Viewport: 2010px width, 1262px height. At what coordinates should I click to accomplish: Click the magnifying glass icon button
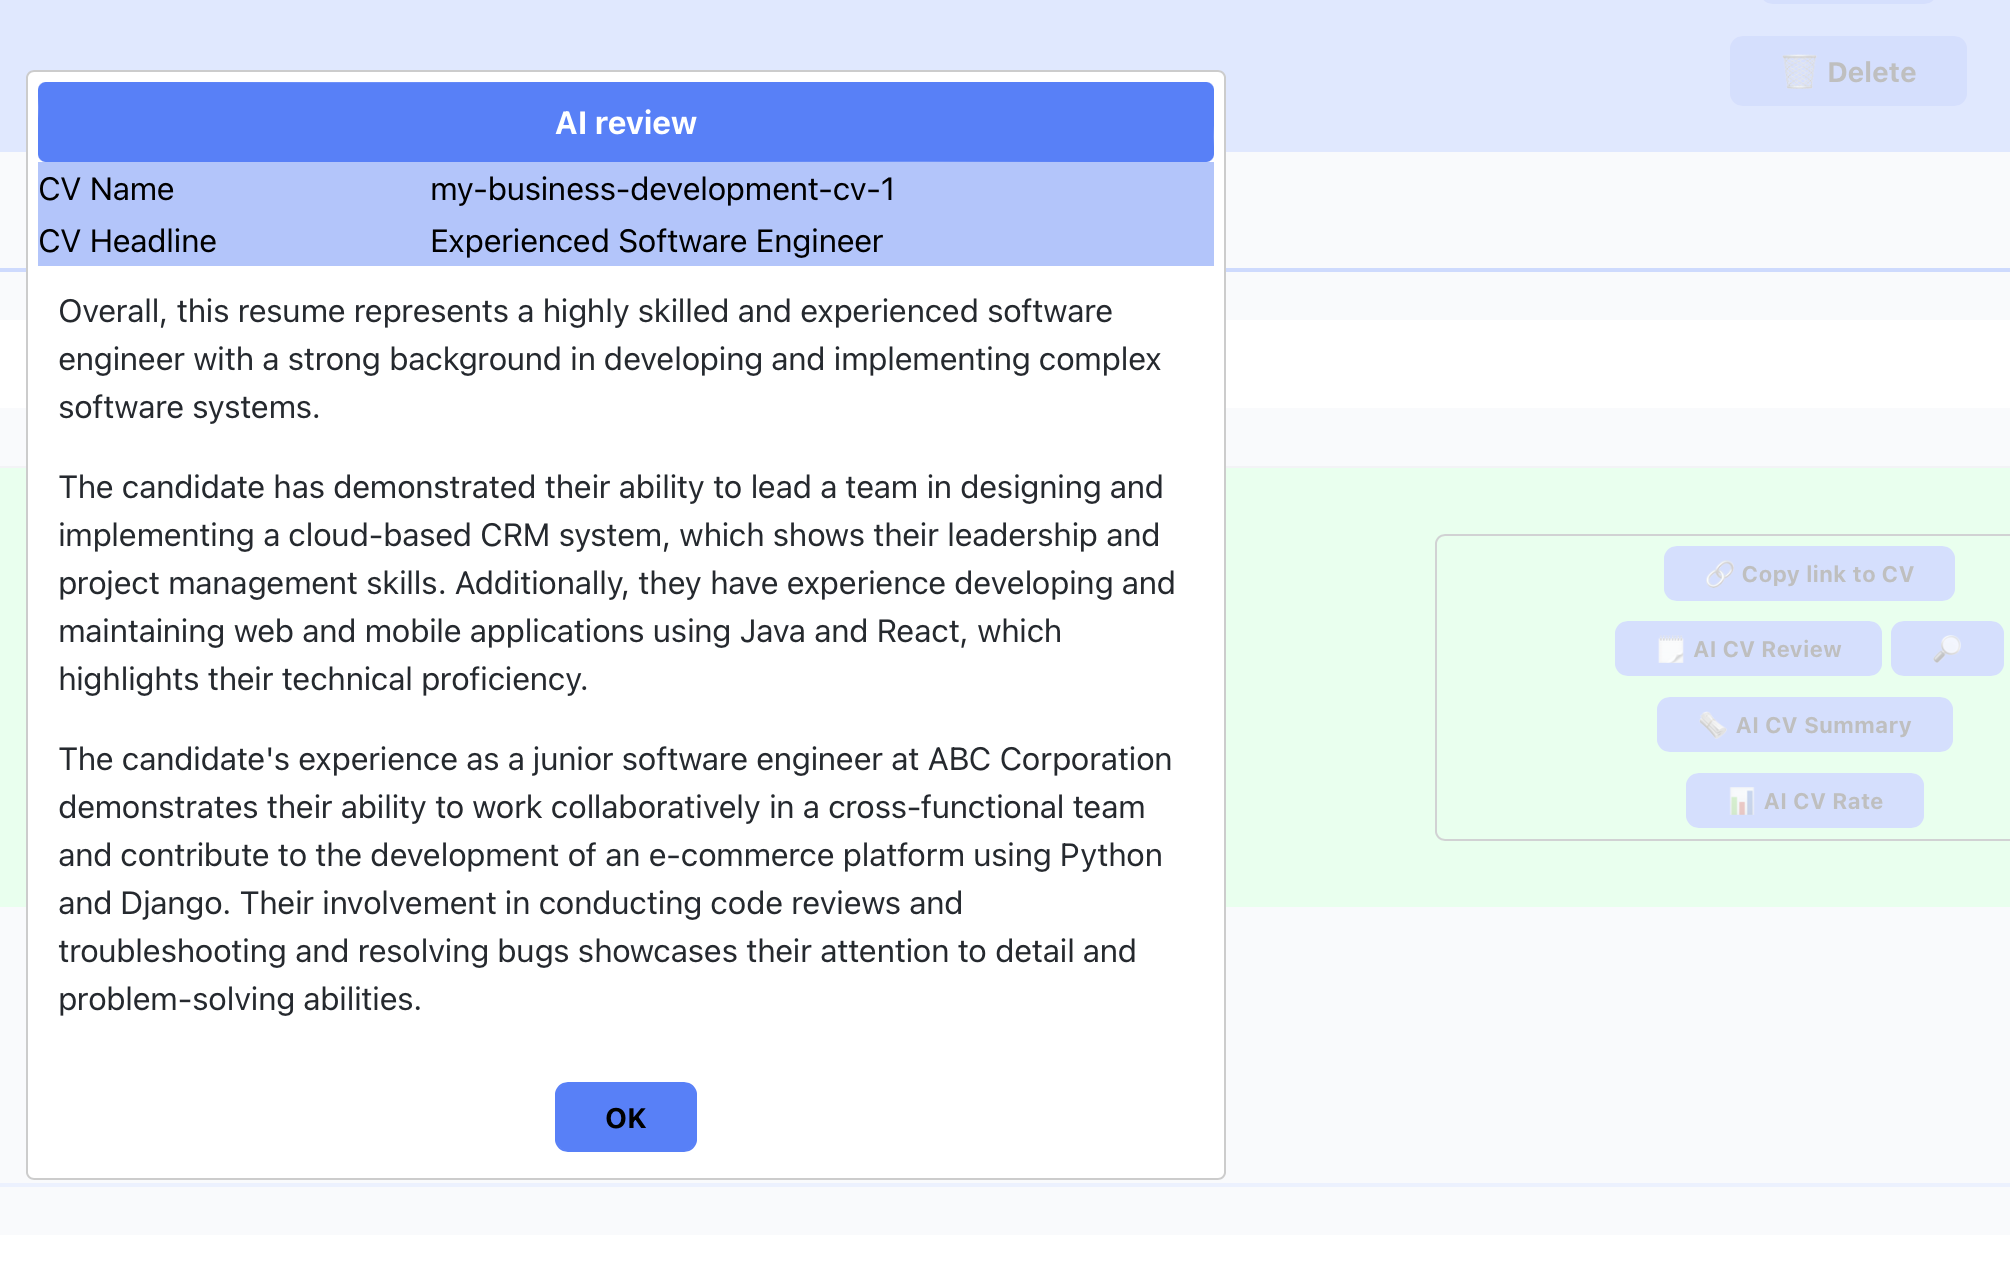pos(1946,649)
